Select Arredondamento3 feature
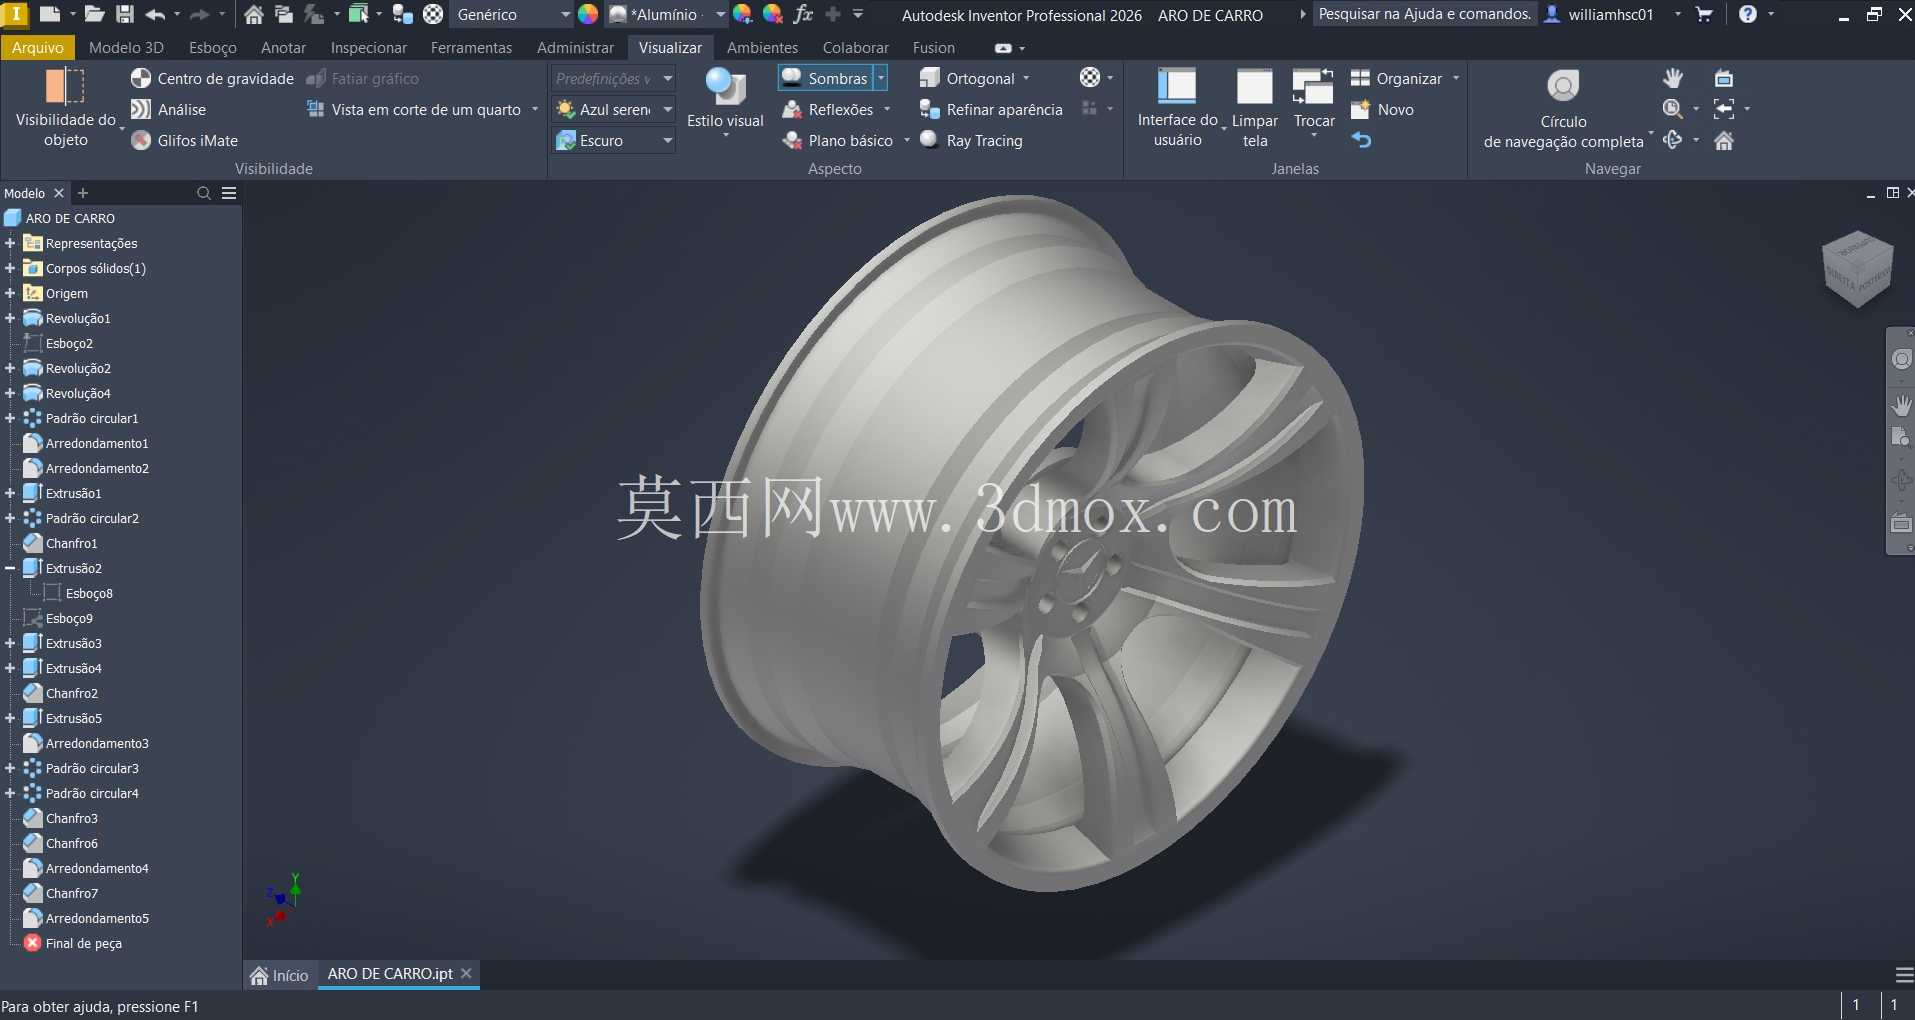 pos(86,743)
